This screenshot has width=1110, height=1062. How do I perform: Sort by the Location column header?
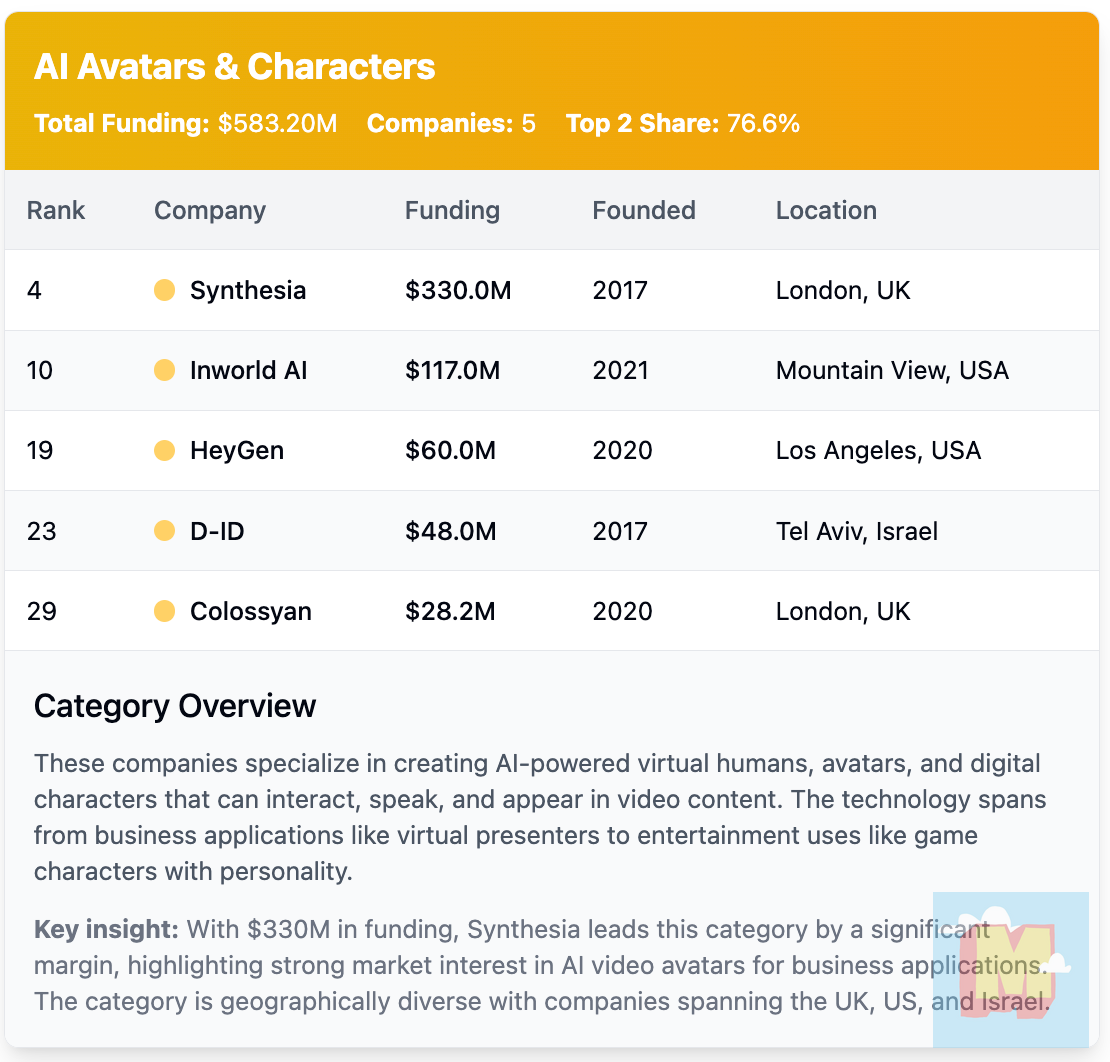pos(826,210)
